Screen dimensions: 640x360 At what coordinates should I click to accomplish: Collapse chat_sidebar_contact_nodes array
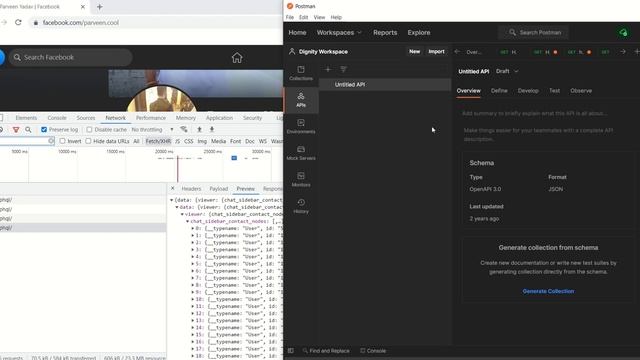188,221
